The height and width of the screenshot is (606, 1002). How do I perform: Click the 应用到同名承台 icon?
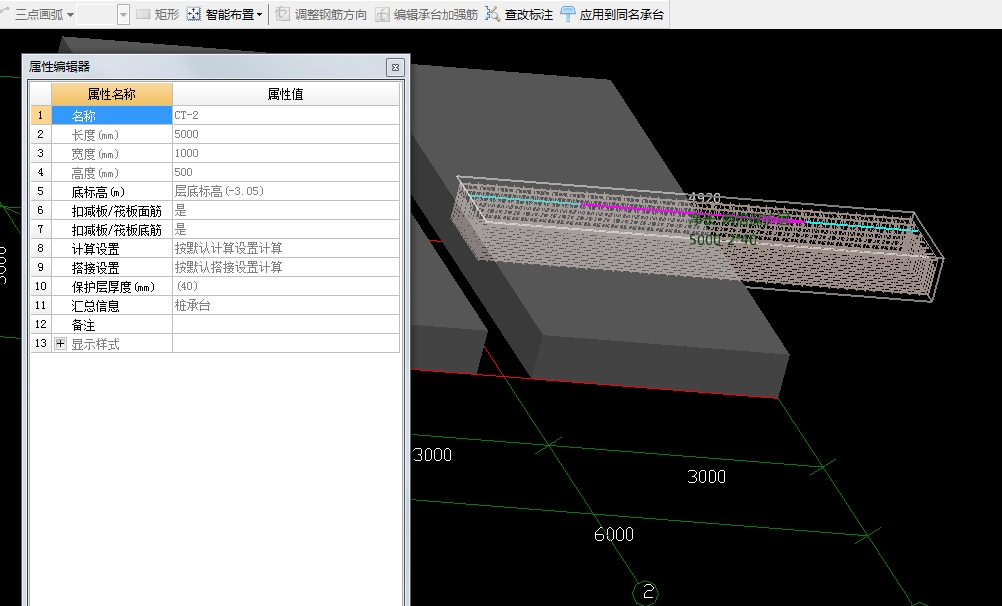point(567,14)
